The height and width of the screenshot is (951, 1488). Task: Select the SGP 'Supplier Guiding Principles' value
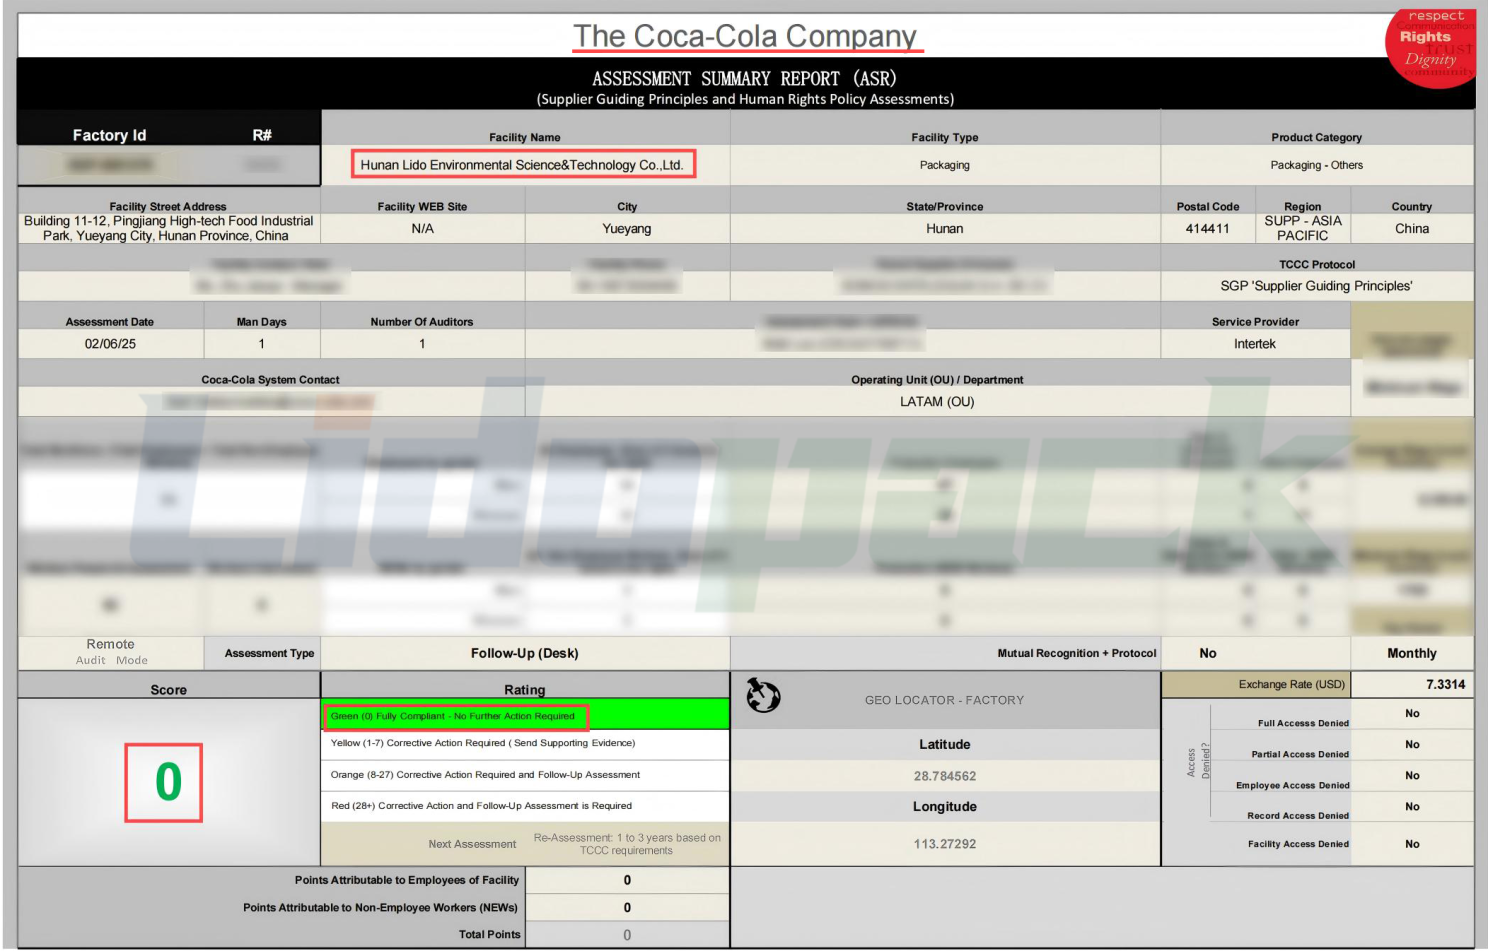pos(1316,286)
